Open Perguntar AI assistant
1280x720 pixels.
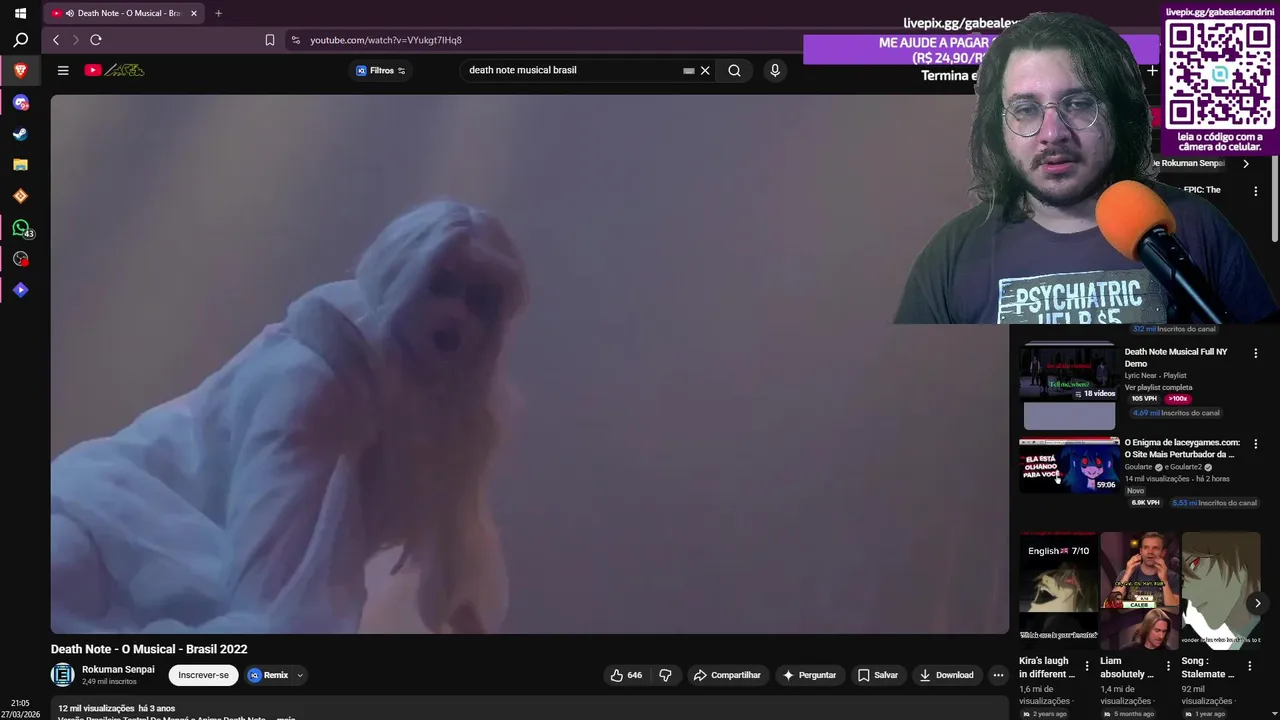tap(809, 675)
